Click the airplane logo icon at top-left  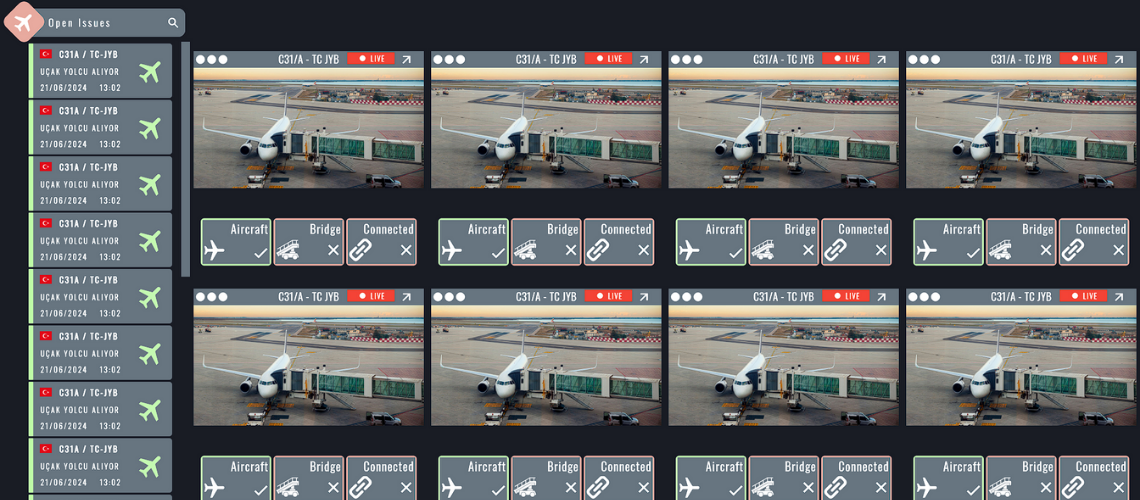tap(24, 23)
